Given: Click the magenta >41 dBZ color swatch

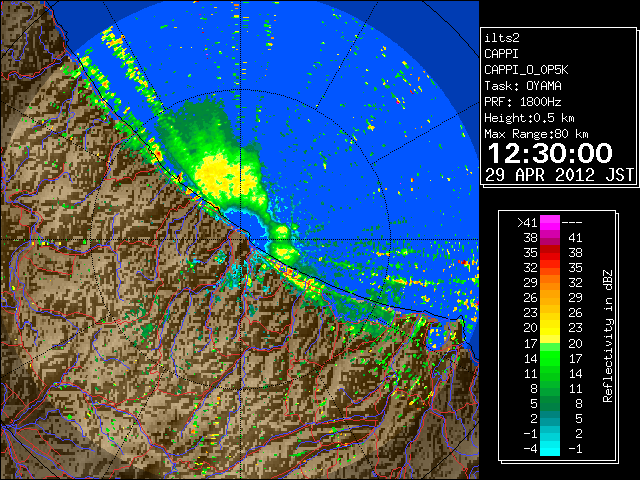Looking at the screenshot, I should [x=550, y=222].
